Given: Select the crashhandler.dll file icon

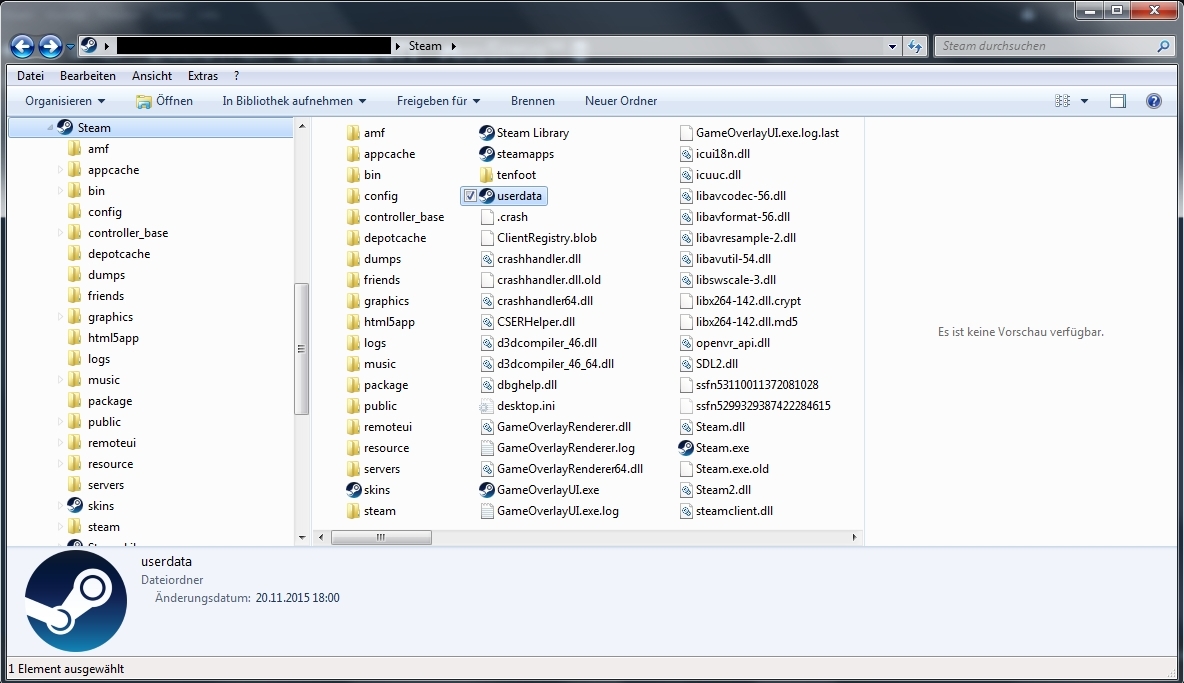Looking at the screenshot, I should coord(487,259).
